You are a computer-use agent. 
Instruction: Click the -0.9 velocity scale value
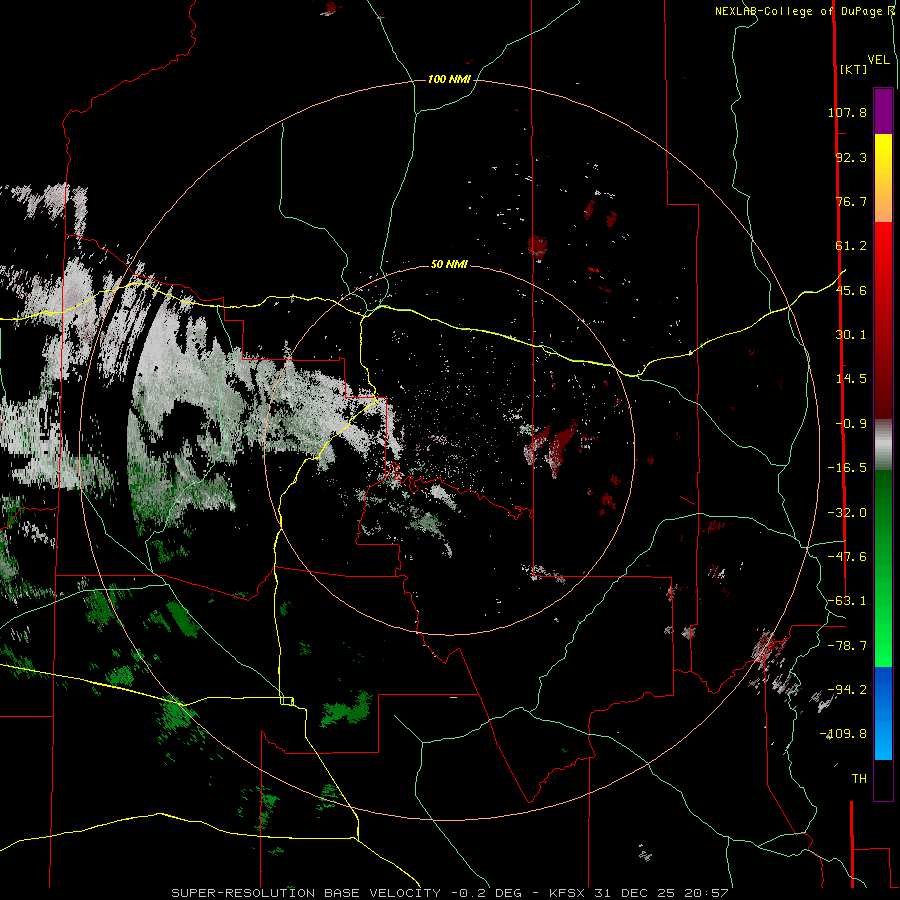[x=851, y=424]
